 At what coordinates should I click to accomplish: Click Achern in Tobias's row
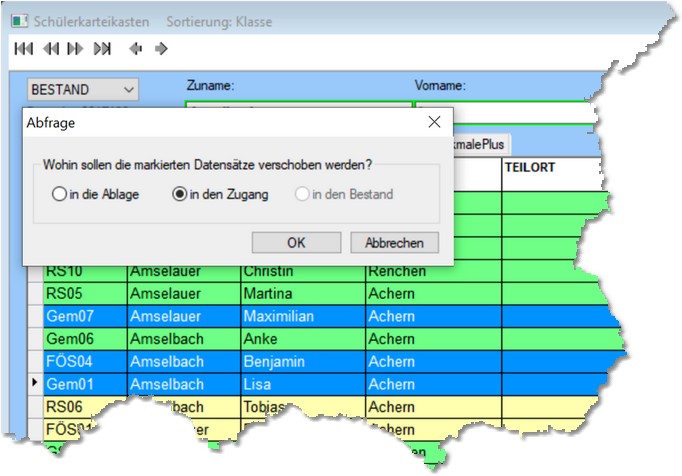(x=434, y=407)
